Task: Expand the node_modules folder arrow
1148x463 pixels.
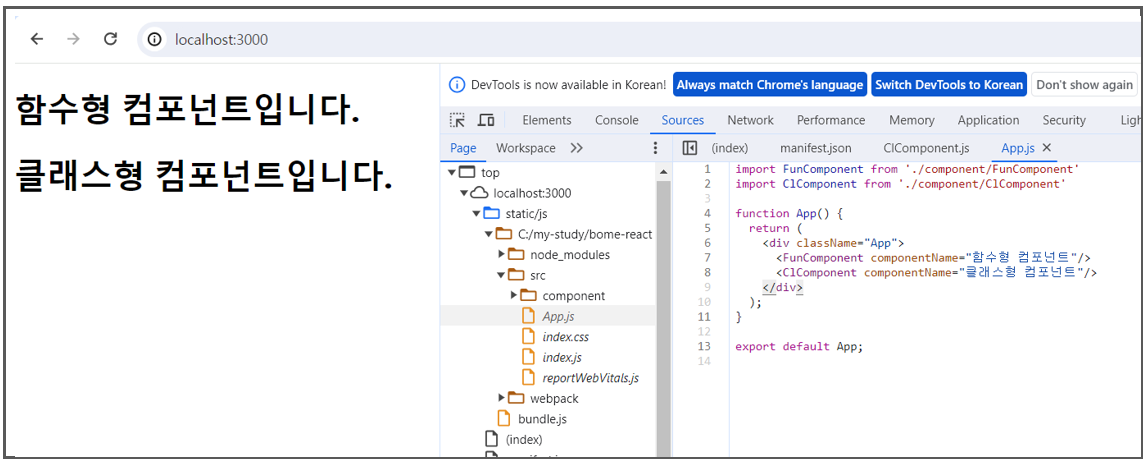Action: 502,254
